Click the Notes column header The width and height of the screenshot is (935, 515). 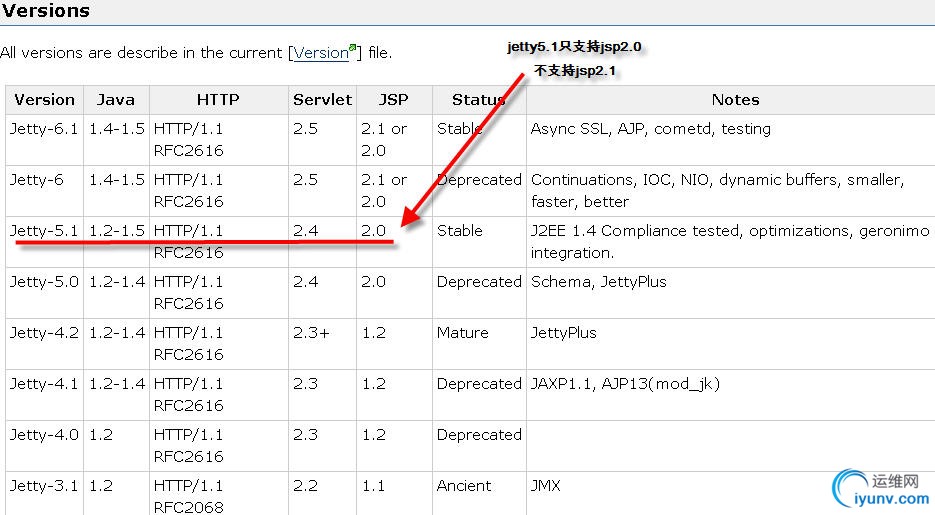click(736, 100)
